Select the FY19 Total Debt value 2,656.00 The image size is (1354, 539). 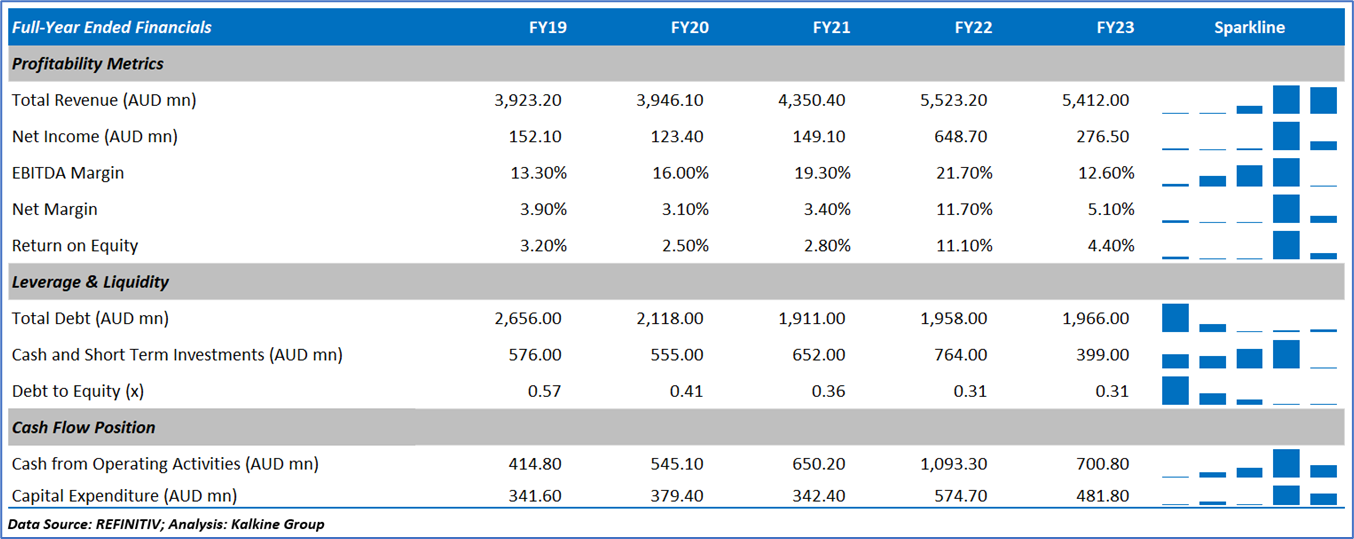point(528,318)
